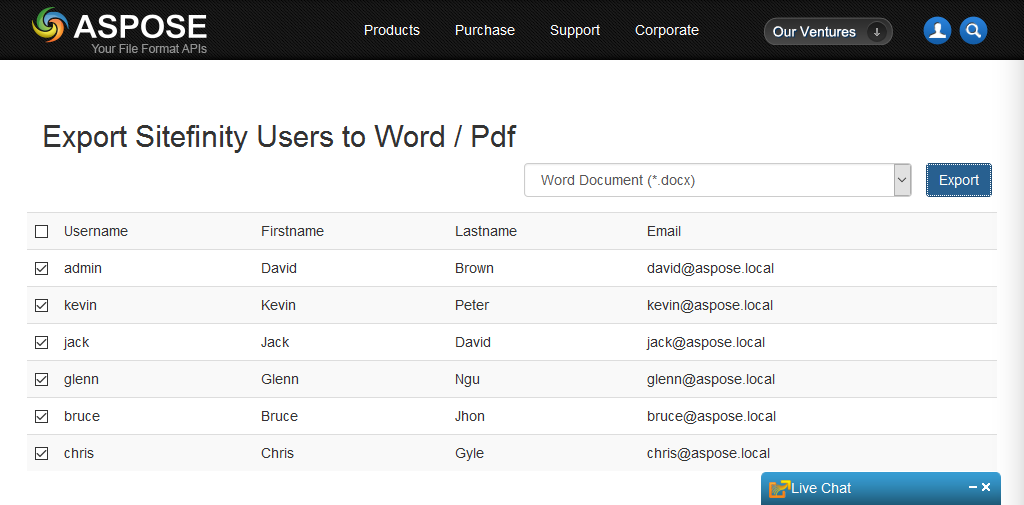Click the firstname cell 'David'

[x=279, y=269]
